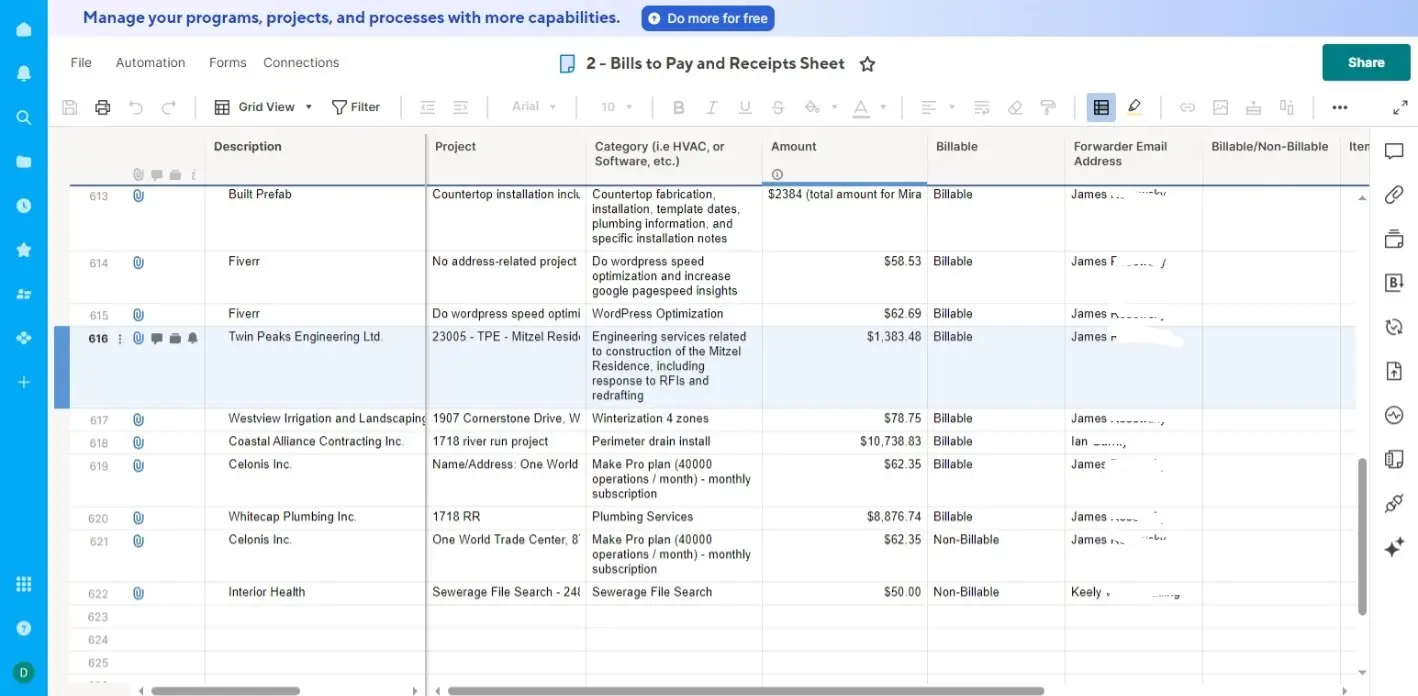Viewport: 1418px width, 696px height.
Task: Click the Print icon in the toolbar
Action: 102,107
